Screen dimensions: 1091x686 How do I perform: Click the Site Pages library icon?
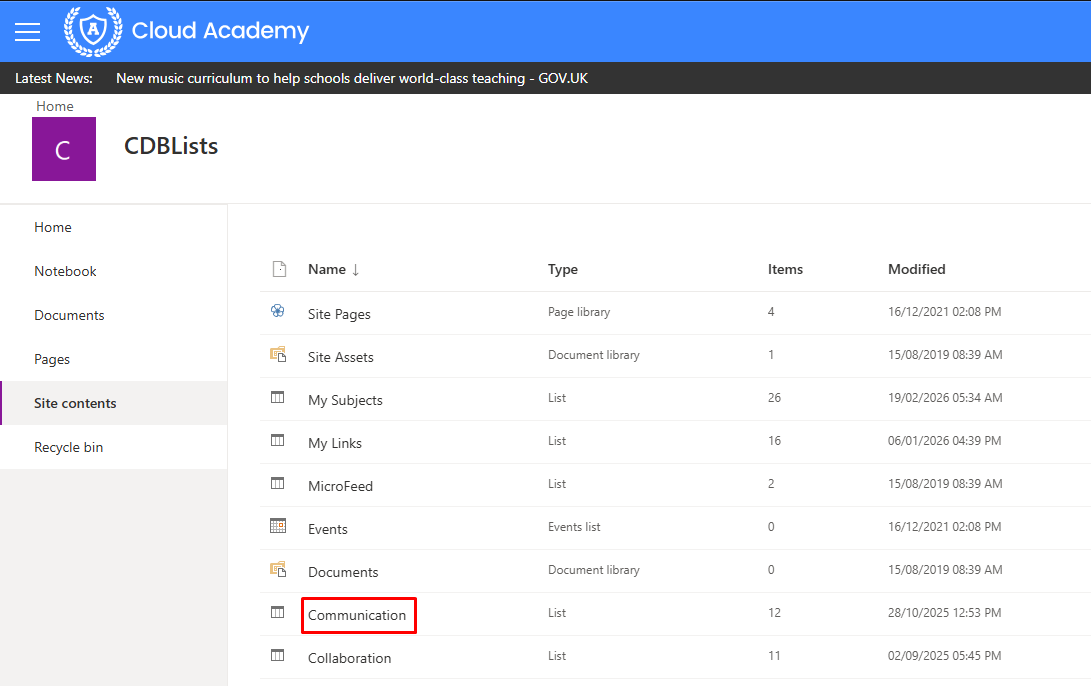pos(278,311)
